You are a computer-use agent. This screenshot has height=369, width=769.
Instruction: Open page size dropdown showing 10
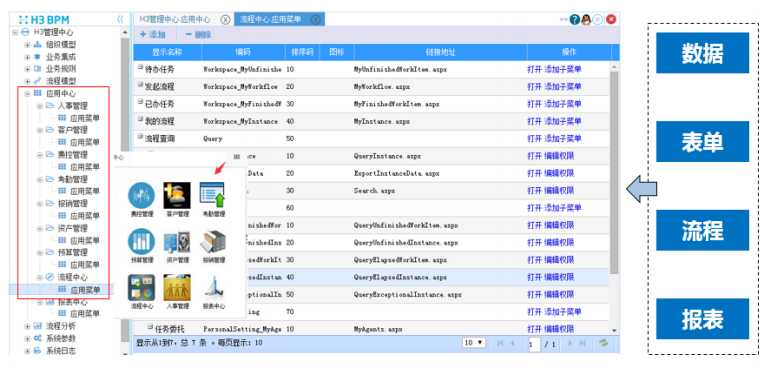(x=474, y=343)
